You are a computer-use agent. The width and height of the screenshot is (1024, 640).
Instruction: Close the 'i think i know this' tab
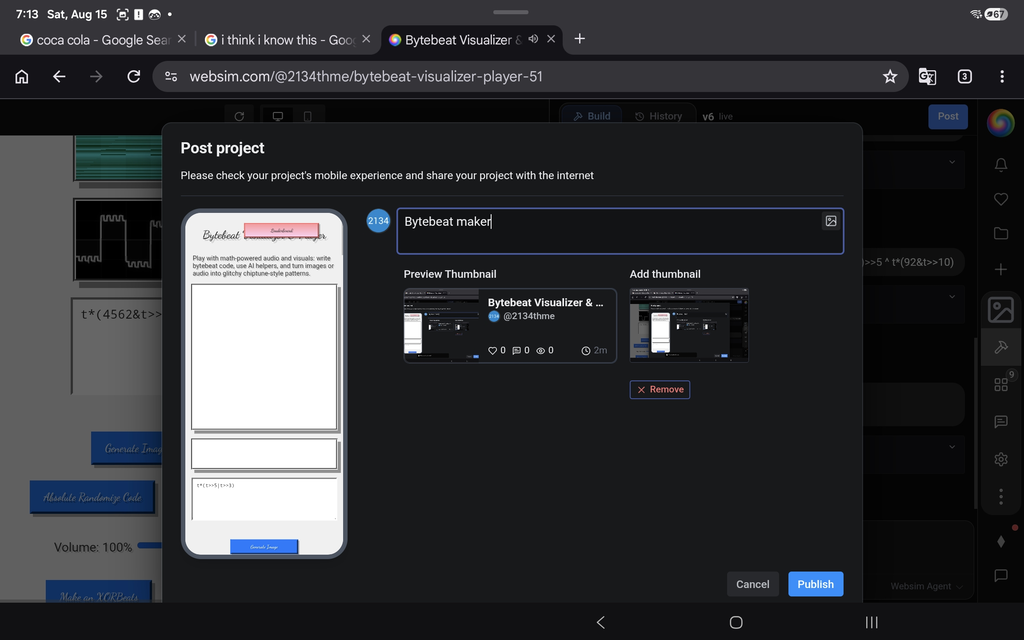pos(366,39)
